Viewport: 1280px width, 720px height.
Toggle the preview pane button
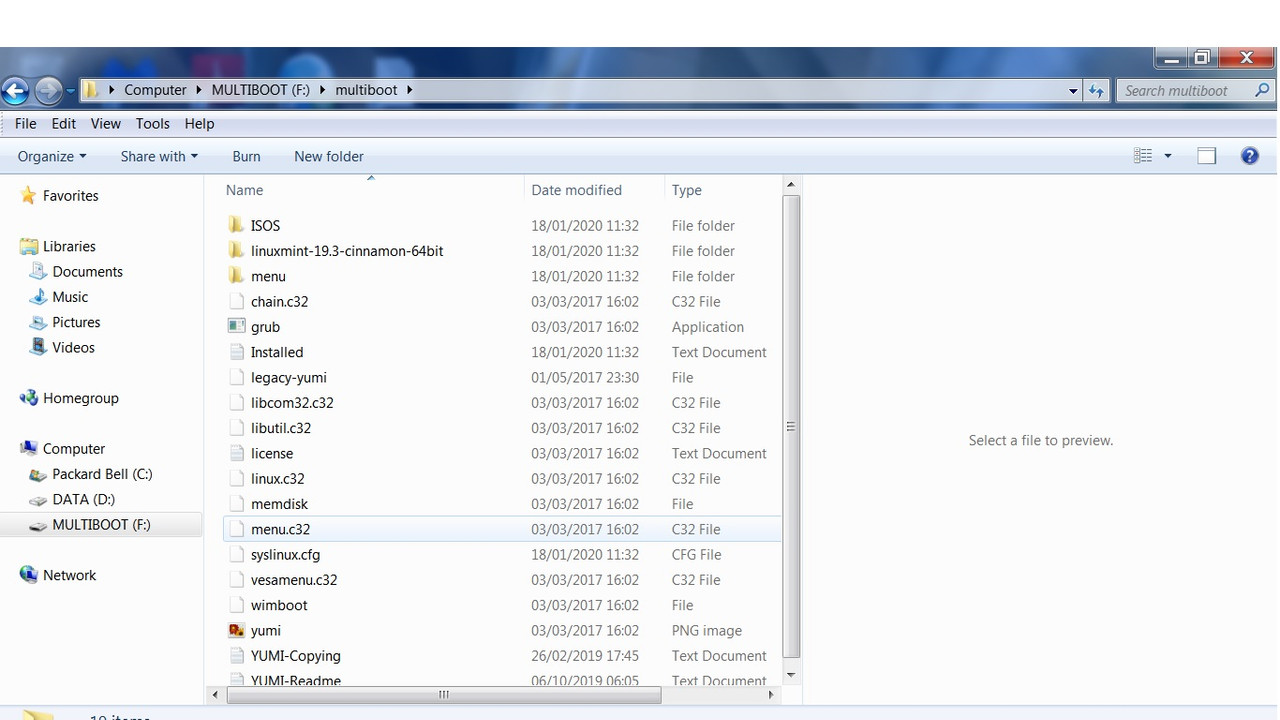[x=1207, y=156]
